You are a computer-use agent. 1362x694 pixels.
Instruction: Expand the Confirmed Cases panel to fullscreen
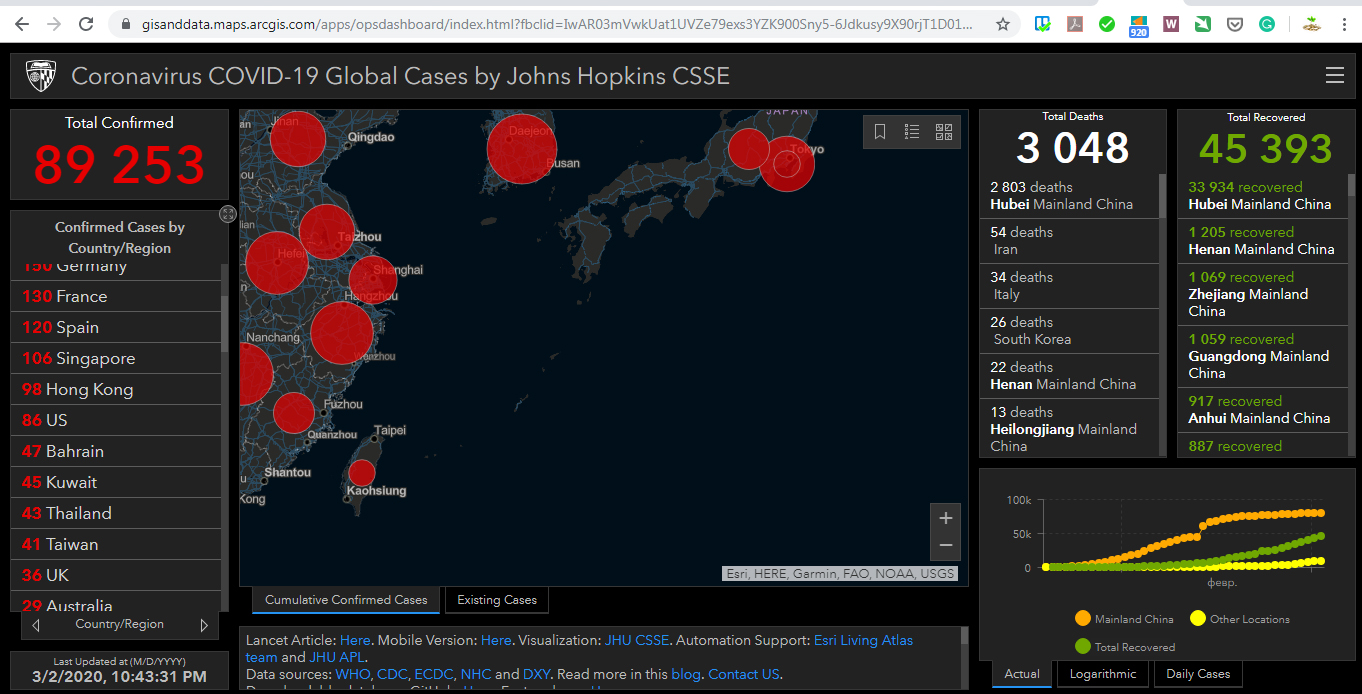[x=228, y=214]
